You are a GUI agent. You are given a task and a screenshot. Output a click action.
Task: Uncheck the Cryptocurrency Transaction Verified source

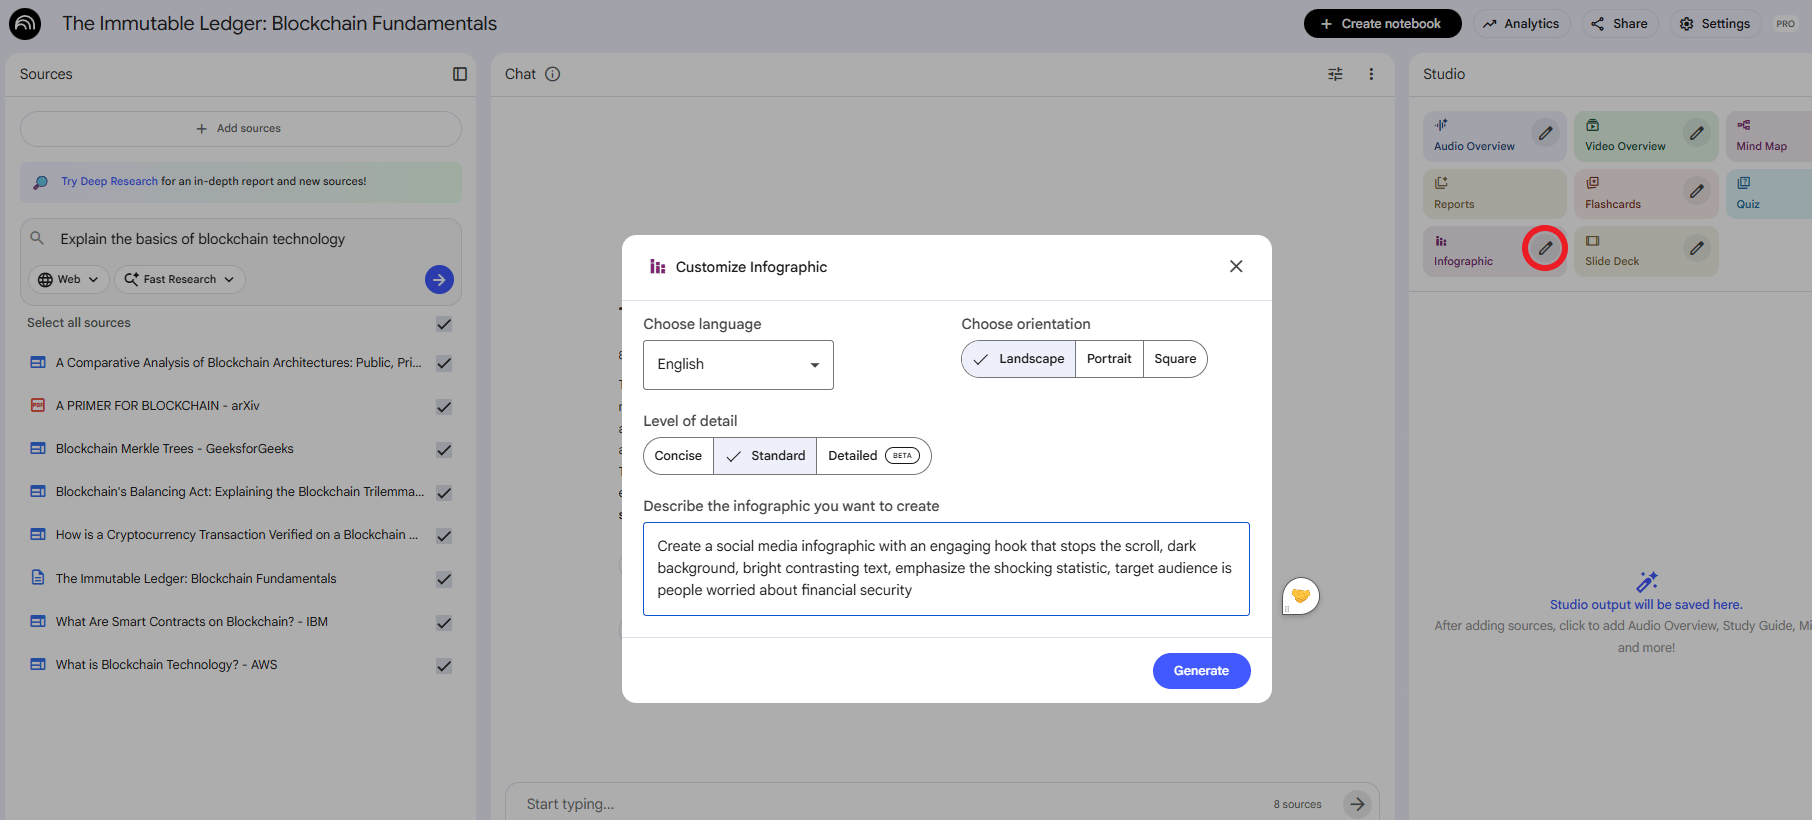click(x=444, y=536)
